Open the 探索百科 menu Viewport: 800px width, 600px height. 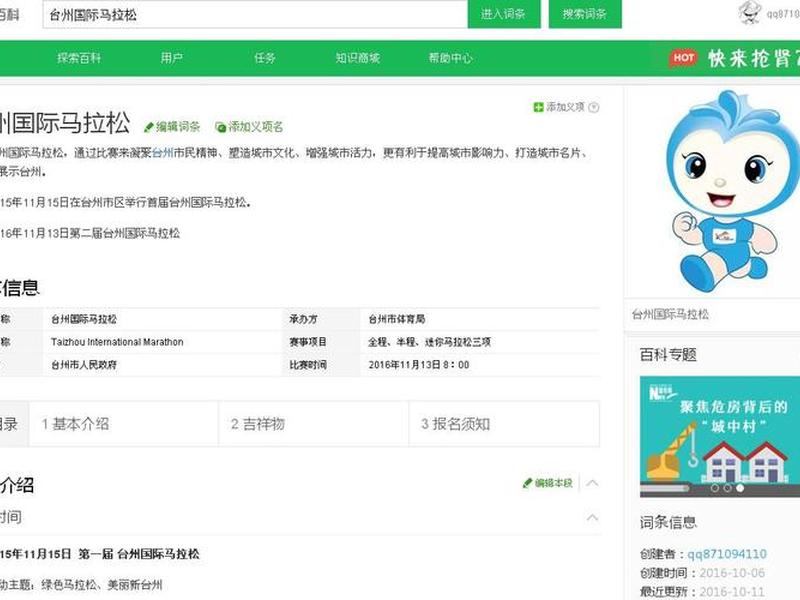[79, 58]
